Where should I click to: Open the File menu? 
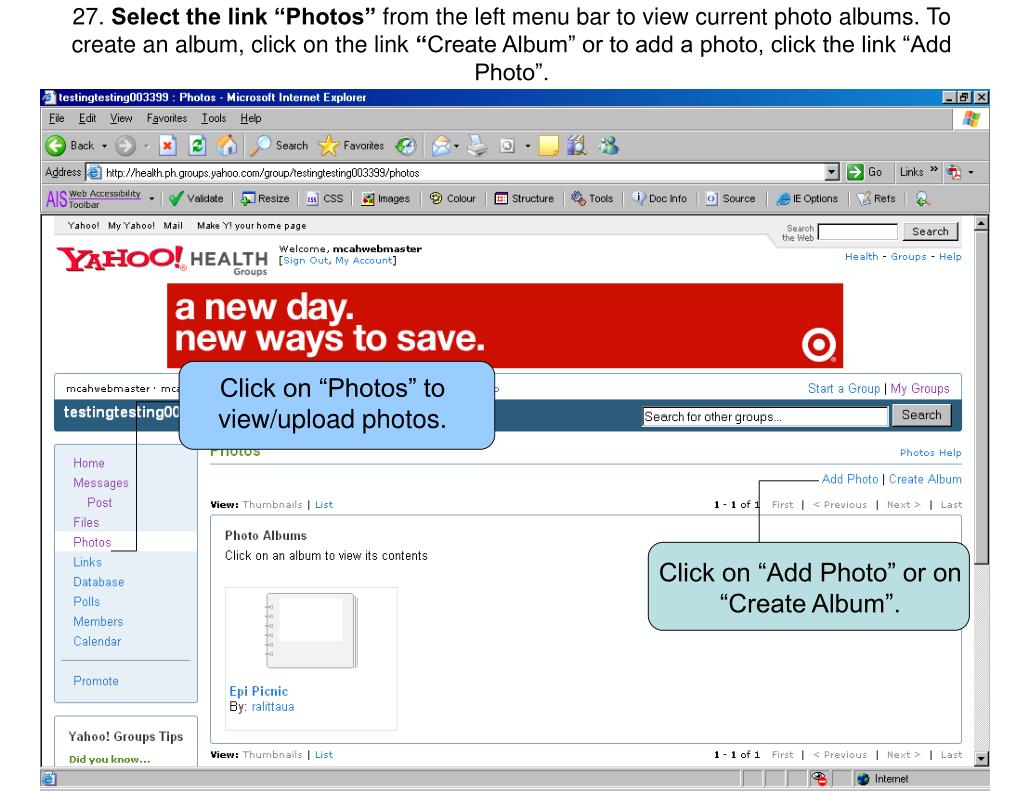pyautogui.click(x=57, y=118)
